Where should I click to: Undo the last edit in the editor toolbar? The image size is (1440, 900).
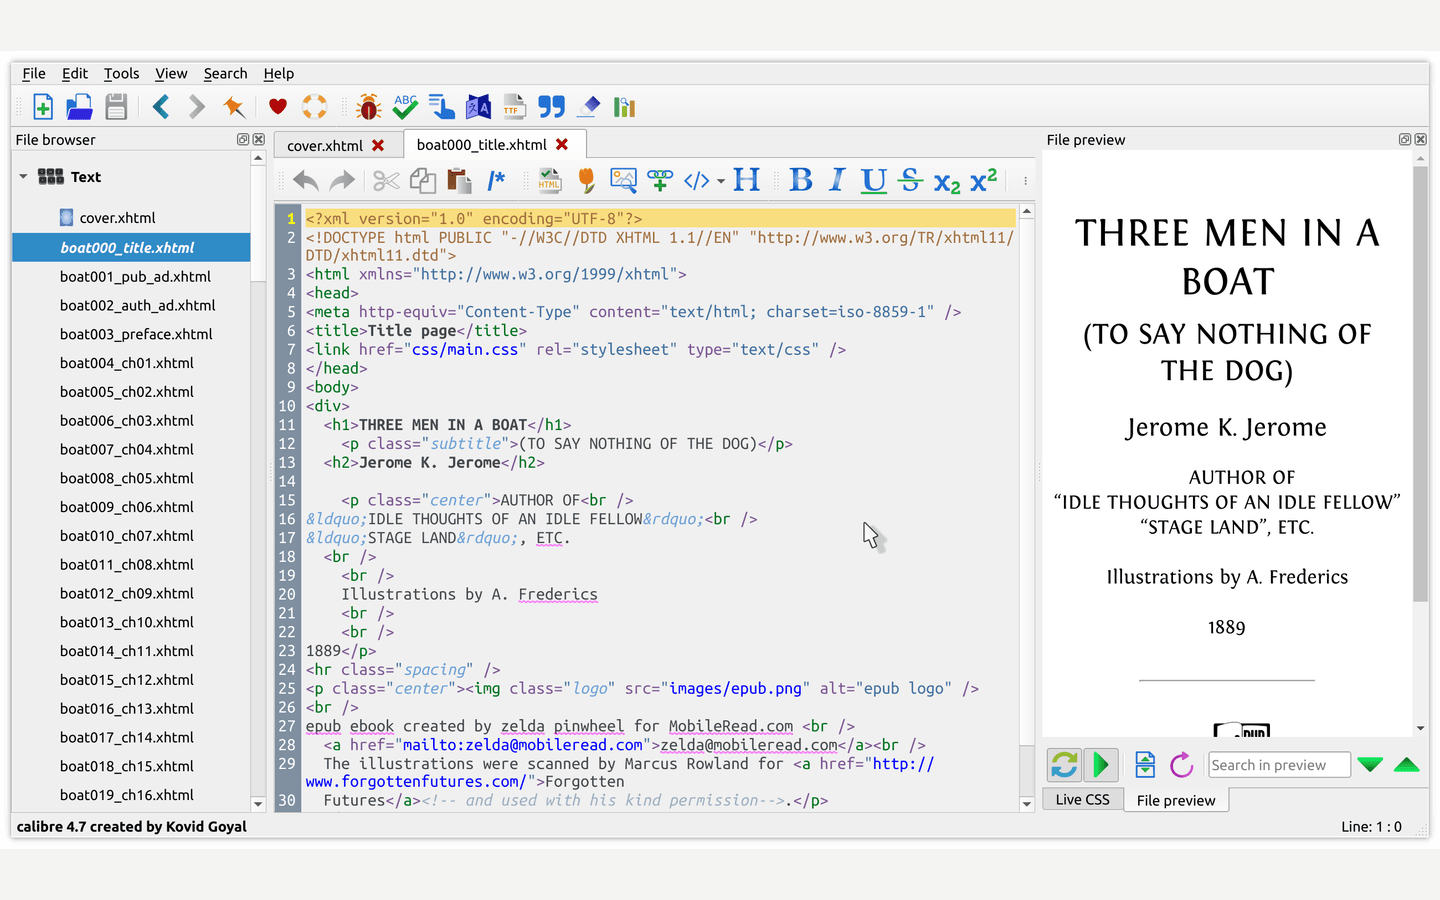[306, 181]
